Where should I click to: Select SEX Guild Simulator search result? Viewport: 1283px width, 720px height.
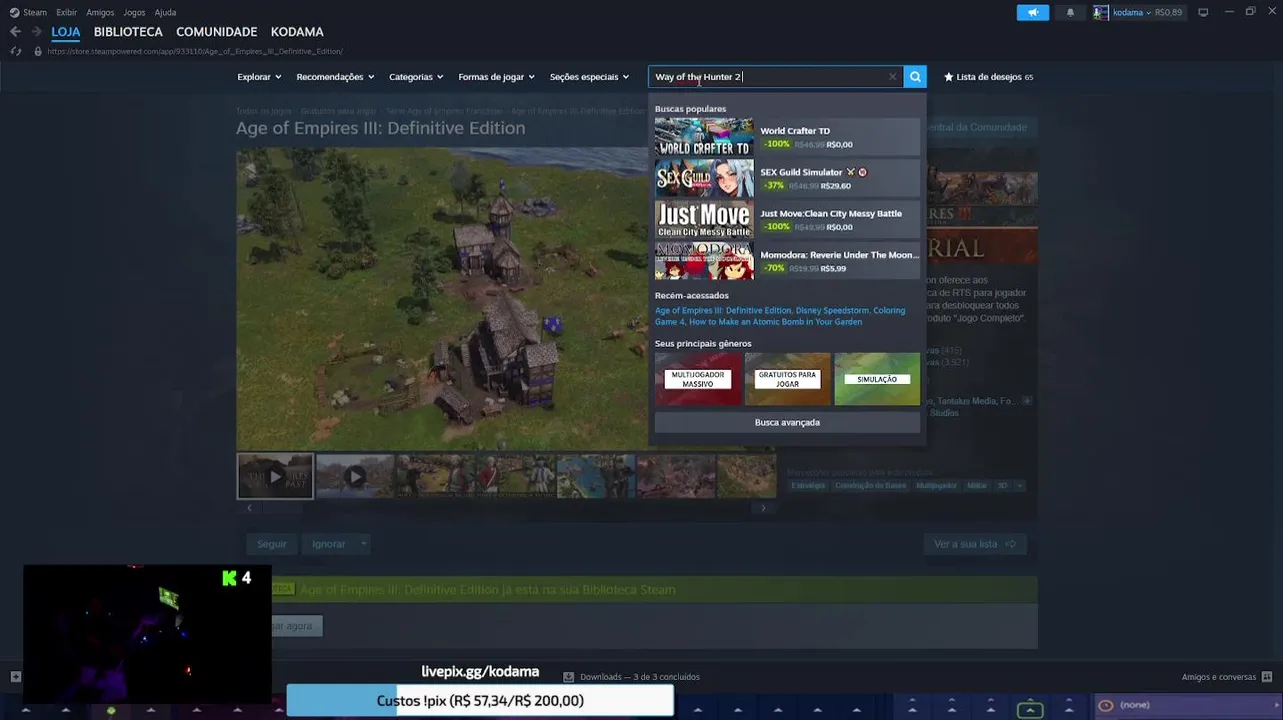[787, 178]
